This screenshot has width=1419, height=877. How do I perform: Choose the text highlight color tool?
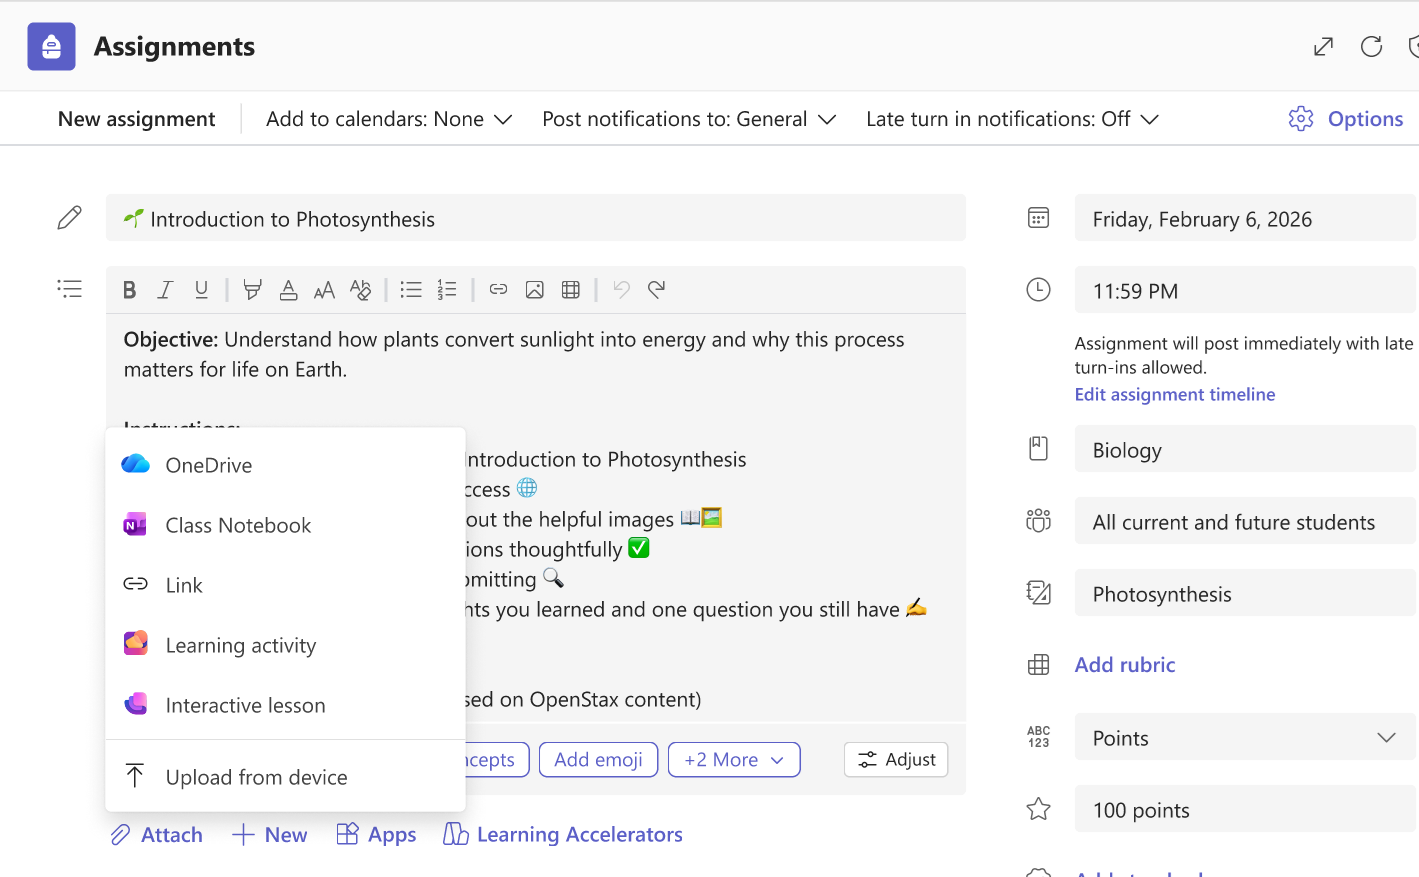click(x=252, y=290)
